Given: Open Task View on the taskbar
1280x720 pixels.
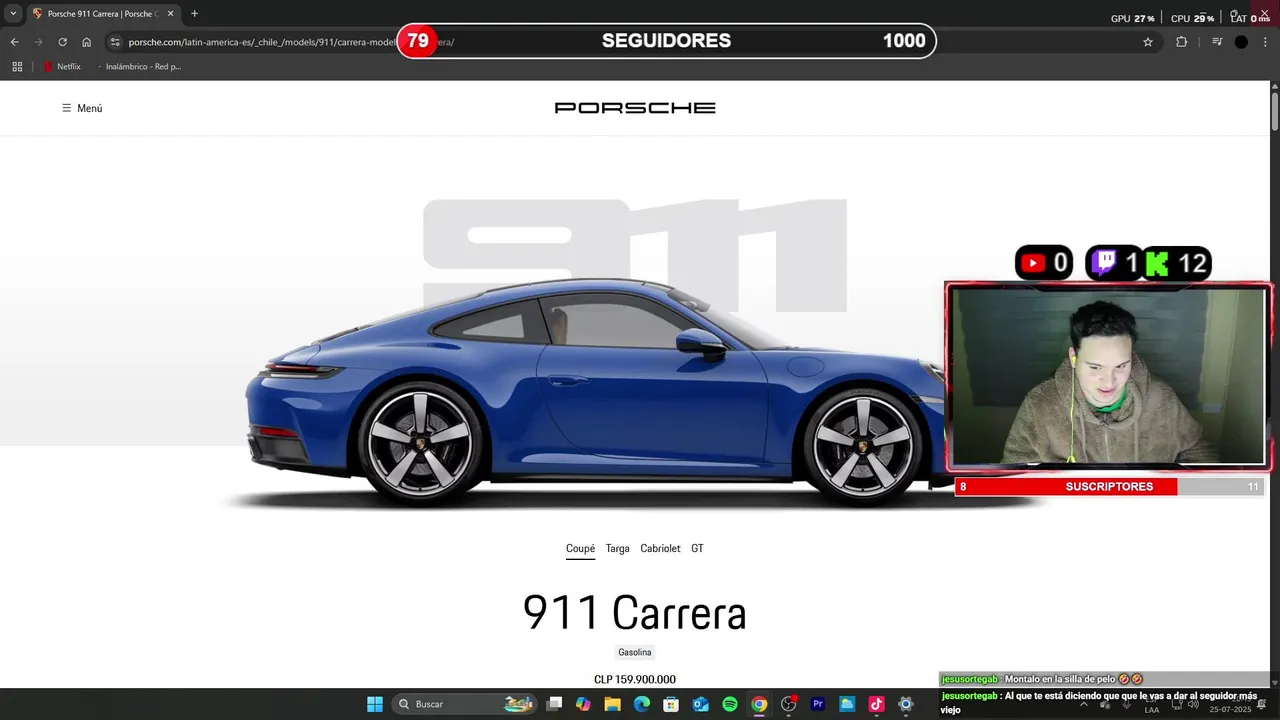Looking at the screenshot, I should point(555,704).
